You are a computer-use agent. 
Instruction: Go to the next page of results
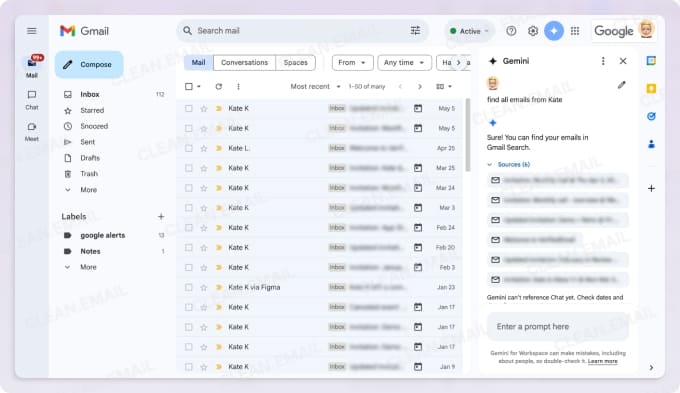point(419,86)
